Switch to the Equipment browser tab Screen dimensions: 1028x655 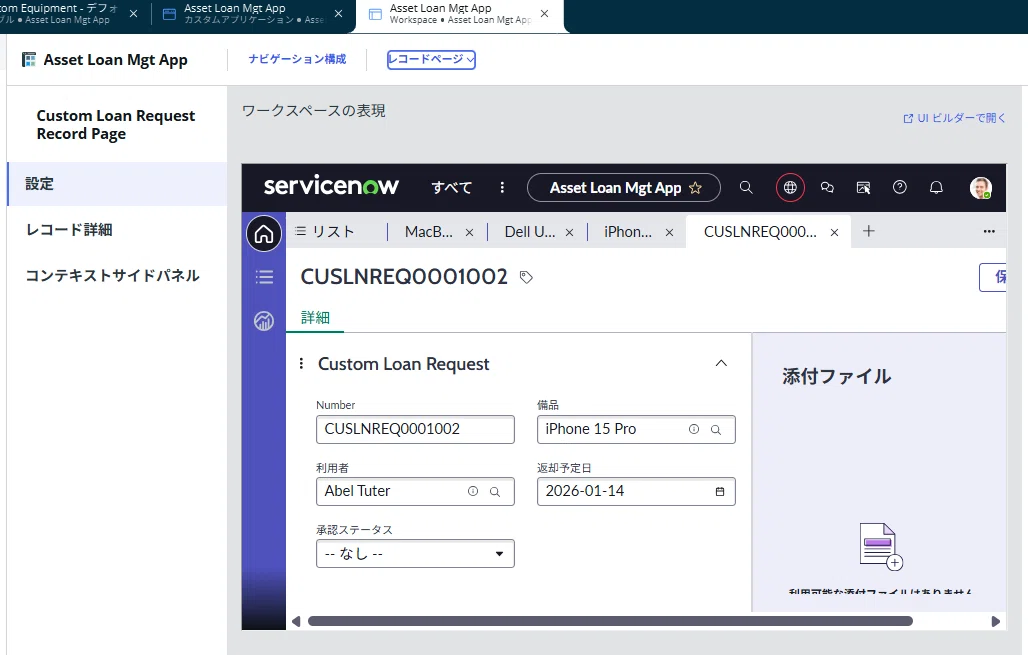coord(59,14)
